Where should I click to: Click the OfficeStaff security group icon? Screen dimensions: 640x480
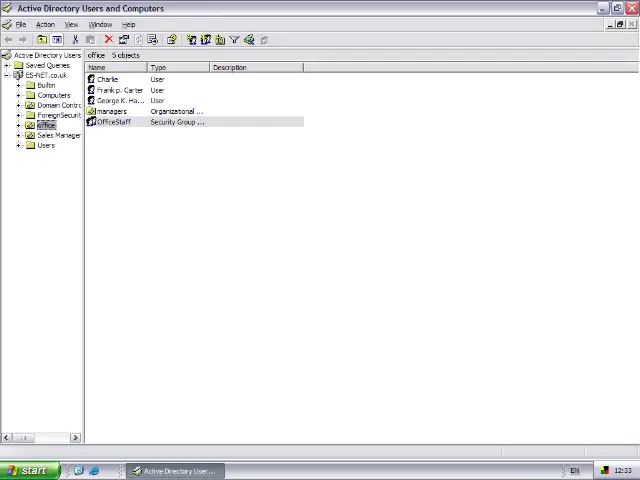(x=91, y=122)
